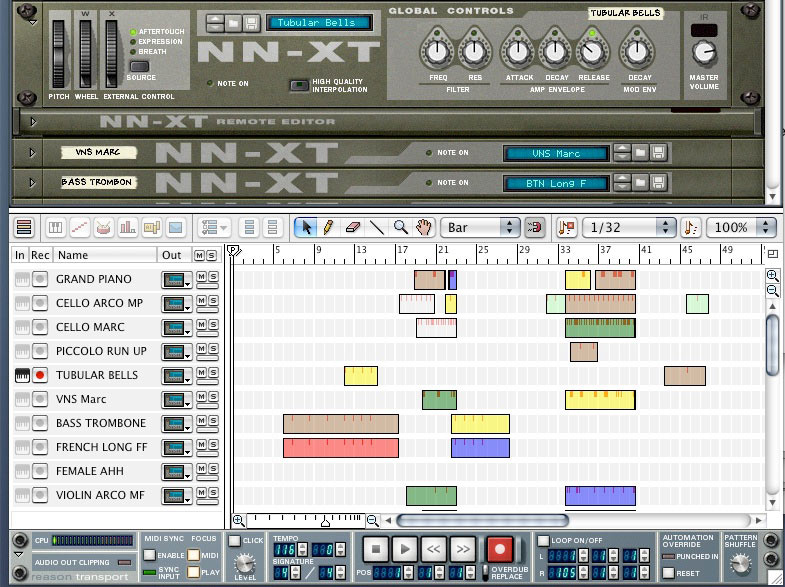Viewport: 785px width, 587px height.
Task: Toggle High Quality Interpolation switch
Action: (298, 85)
